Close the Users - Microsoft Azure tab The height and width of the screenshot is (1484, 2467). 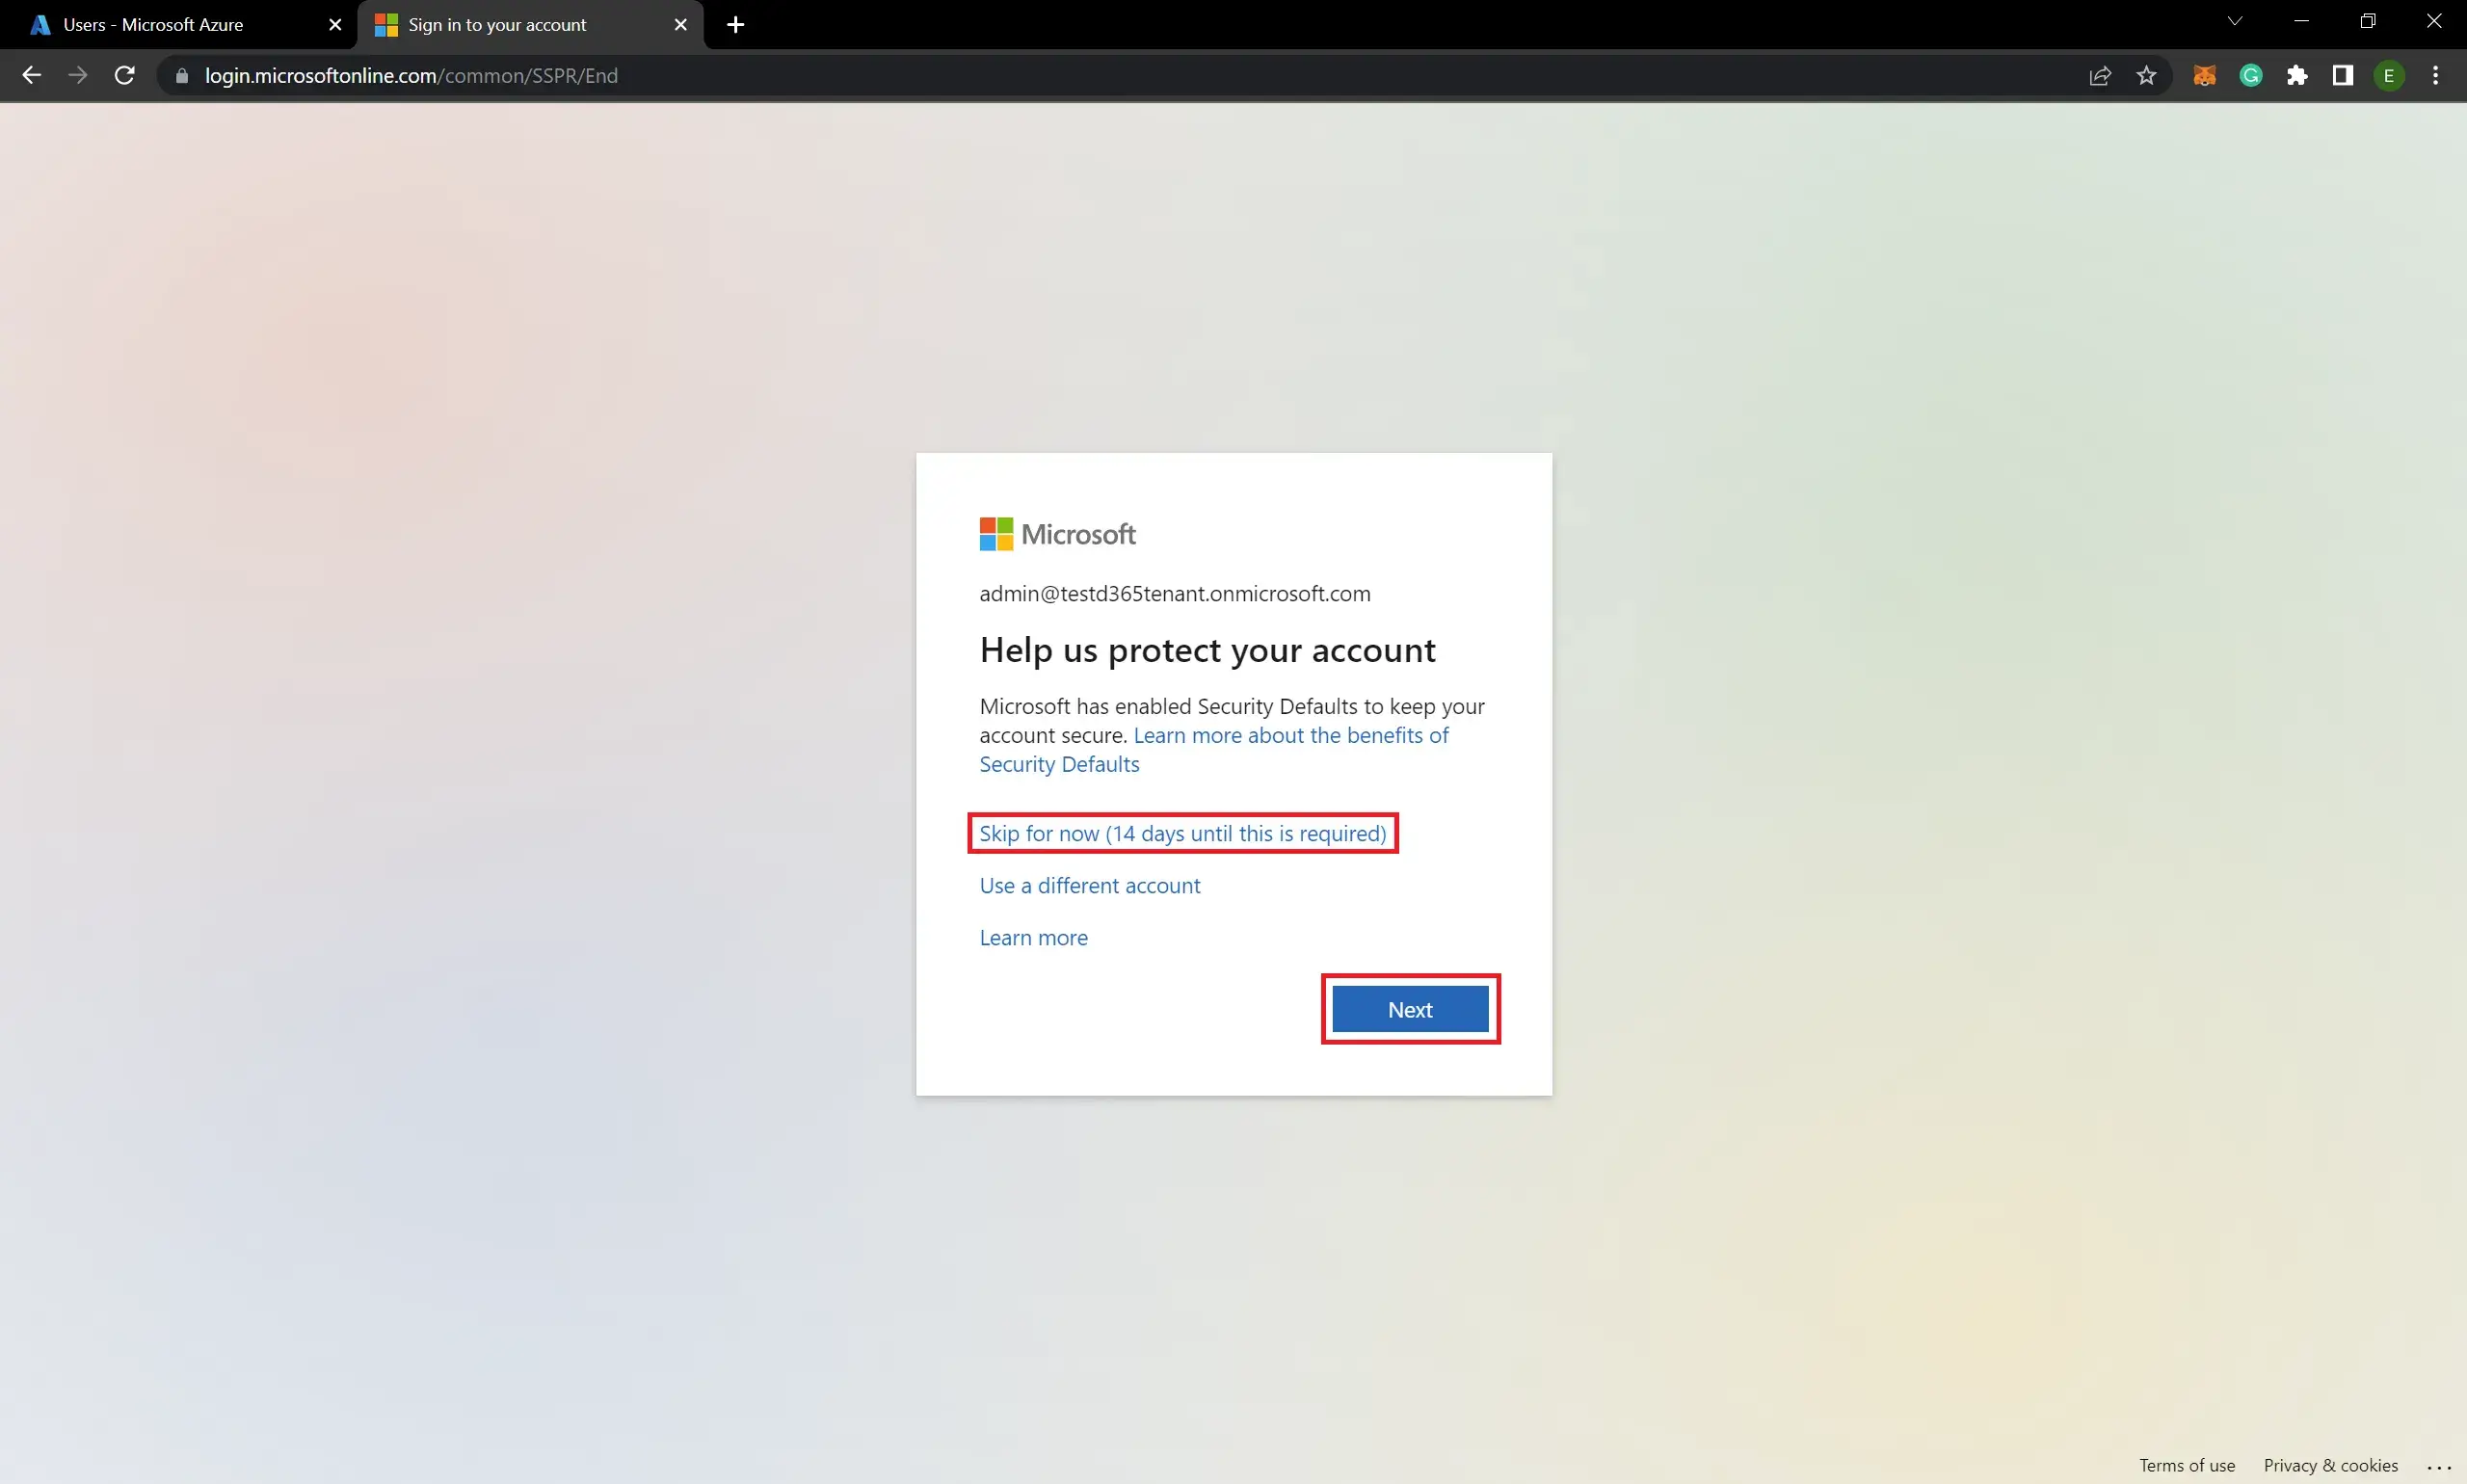pos(335,25)
